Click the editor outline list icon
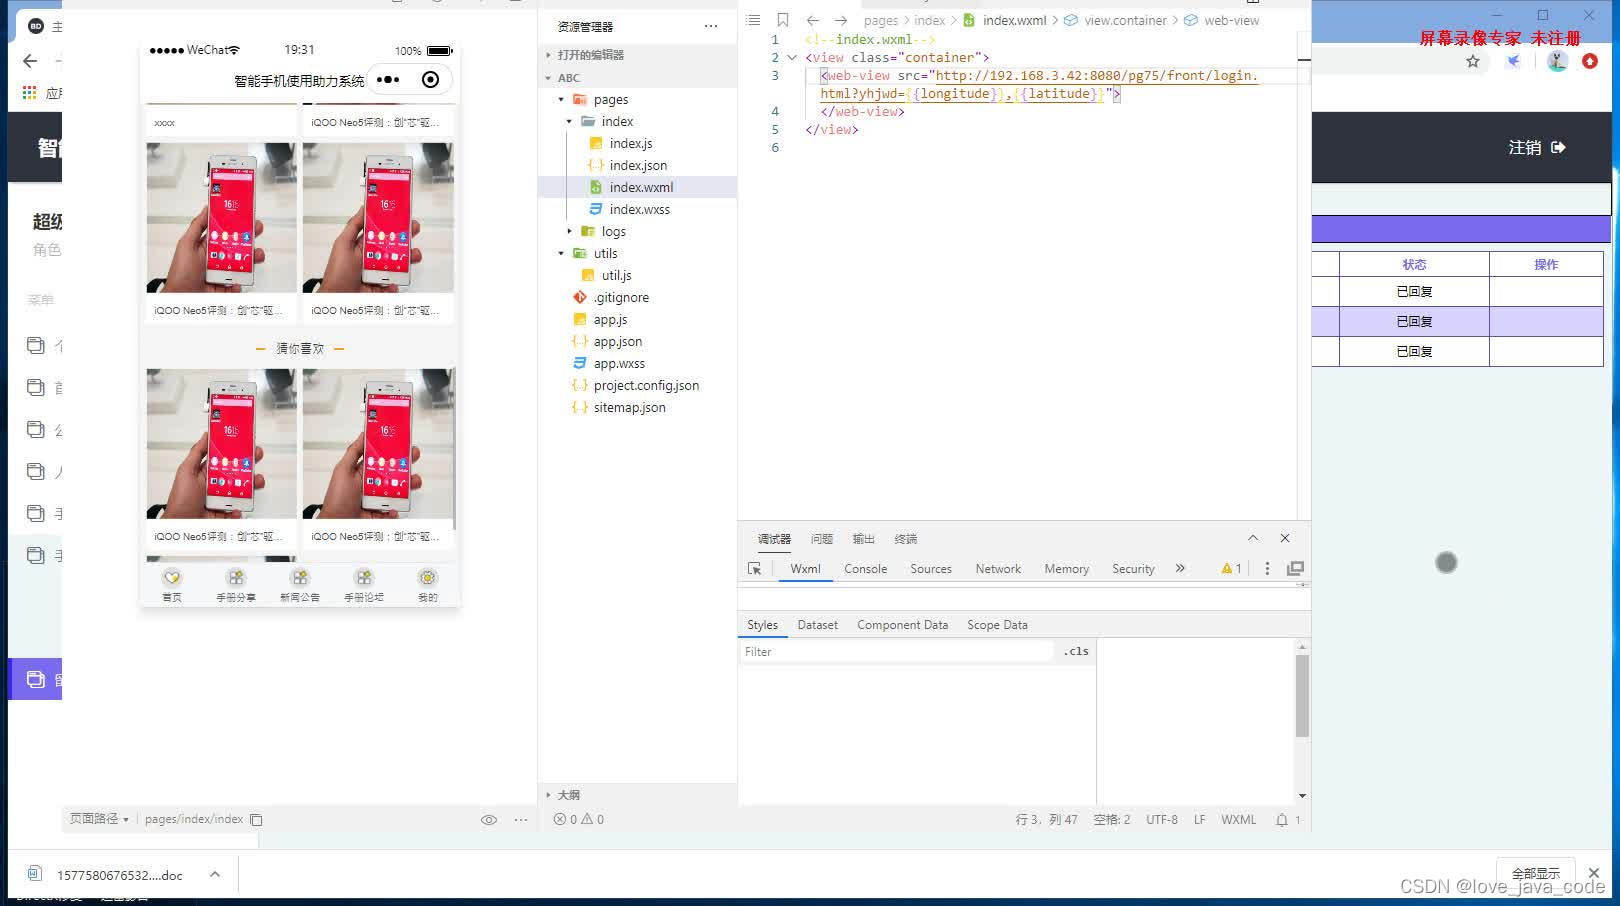The width and height of the screenshot is (1620, 906). click(x=753, y=20)
